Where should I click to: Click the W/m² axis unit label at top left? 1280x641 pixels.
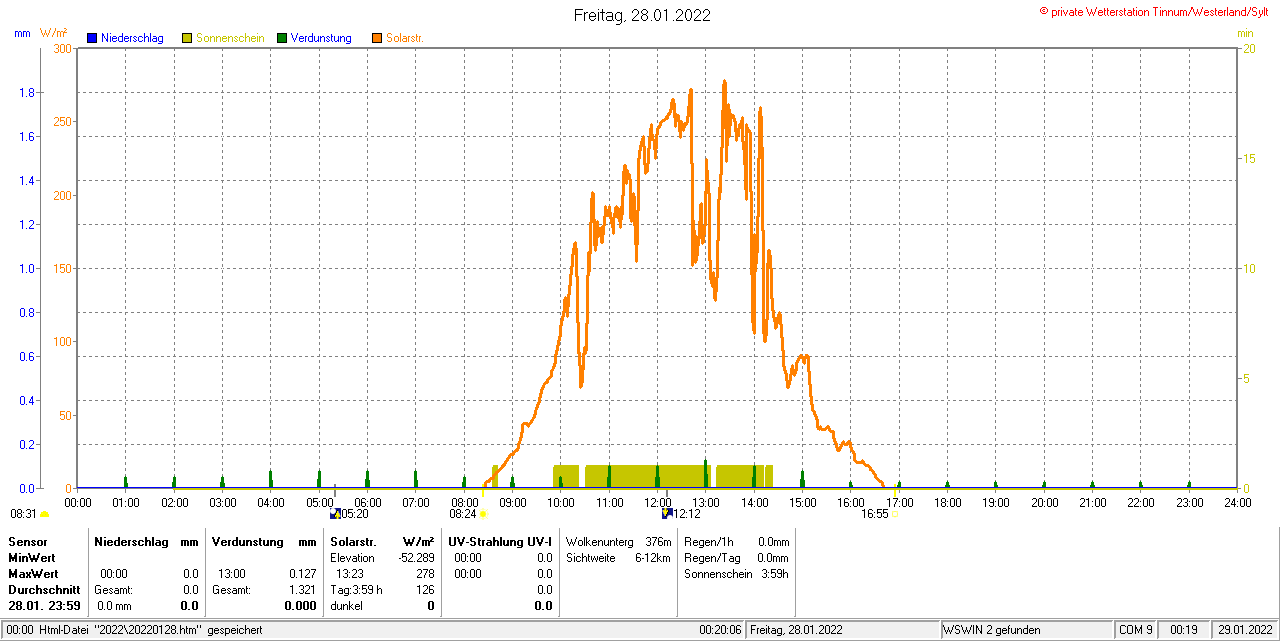tap(53, 33)
